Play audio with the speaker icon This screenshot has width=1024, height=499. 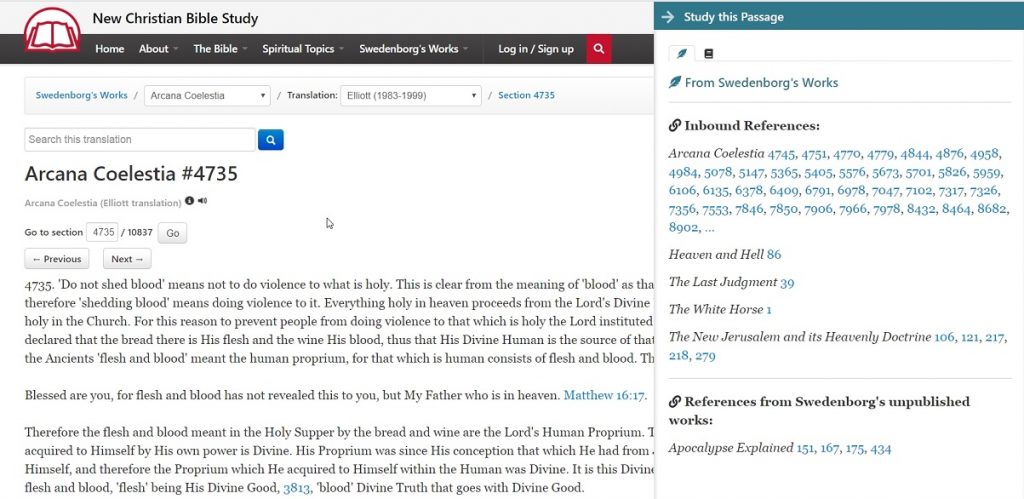pyautogui.click(x=202, y=201)
